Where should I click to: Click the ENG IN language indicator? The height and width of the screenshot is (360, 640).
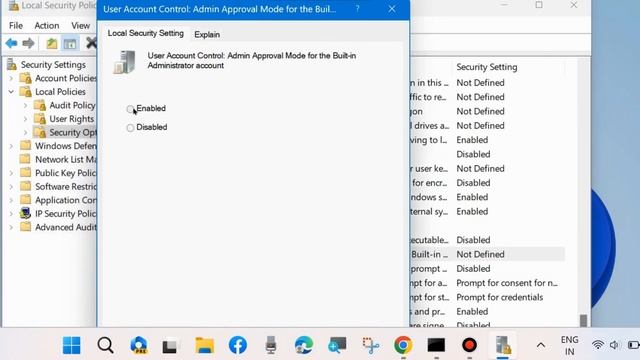point(569,345)
